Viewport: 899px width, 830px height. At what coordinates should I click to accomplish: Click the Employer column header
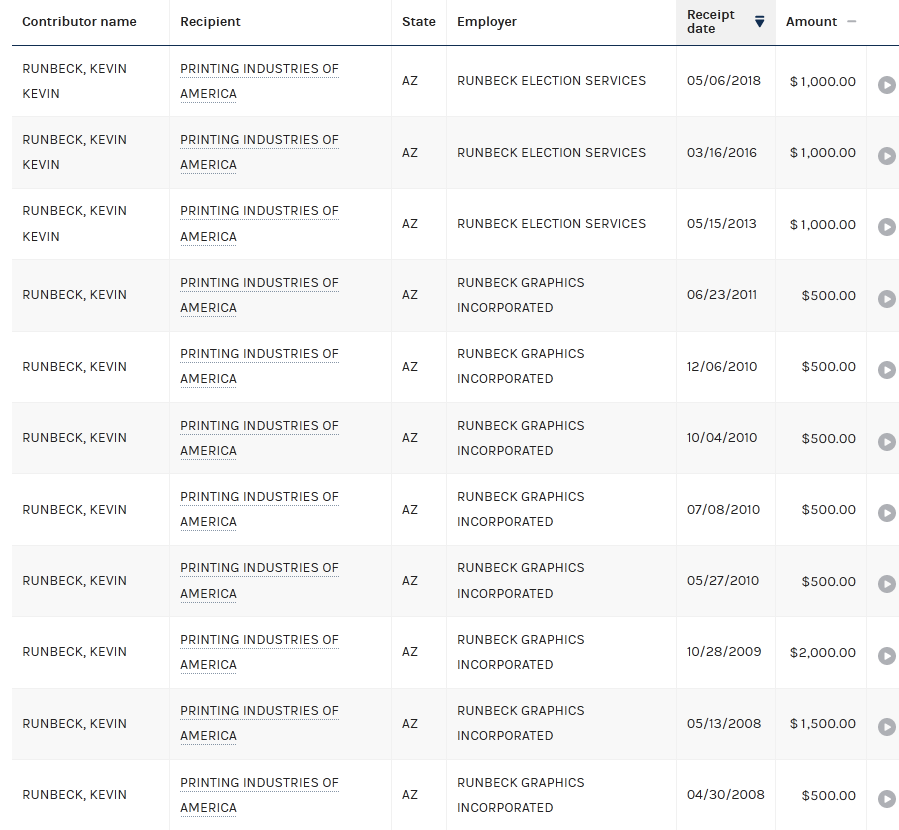[x=487, y=22]
